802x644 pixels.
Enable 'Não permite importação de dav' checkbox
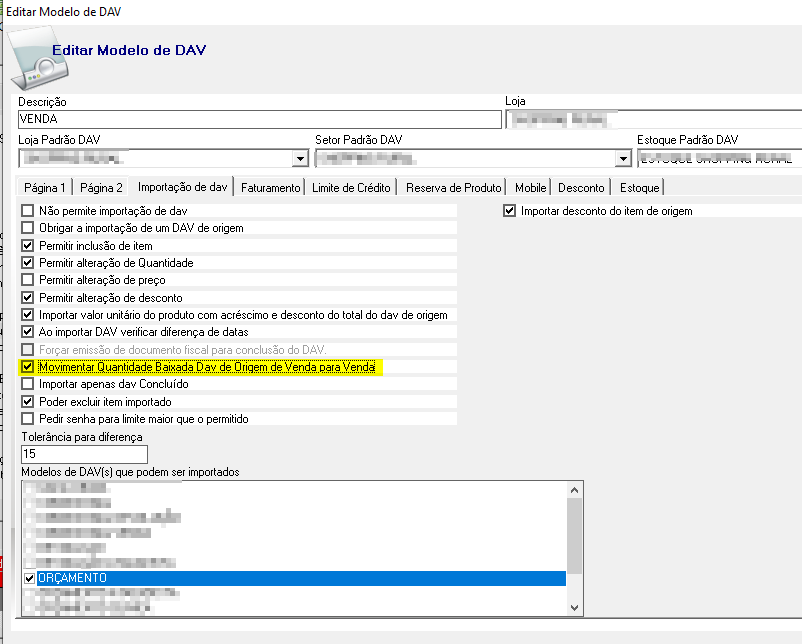coord(28,211)
